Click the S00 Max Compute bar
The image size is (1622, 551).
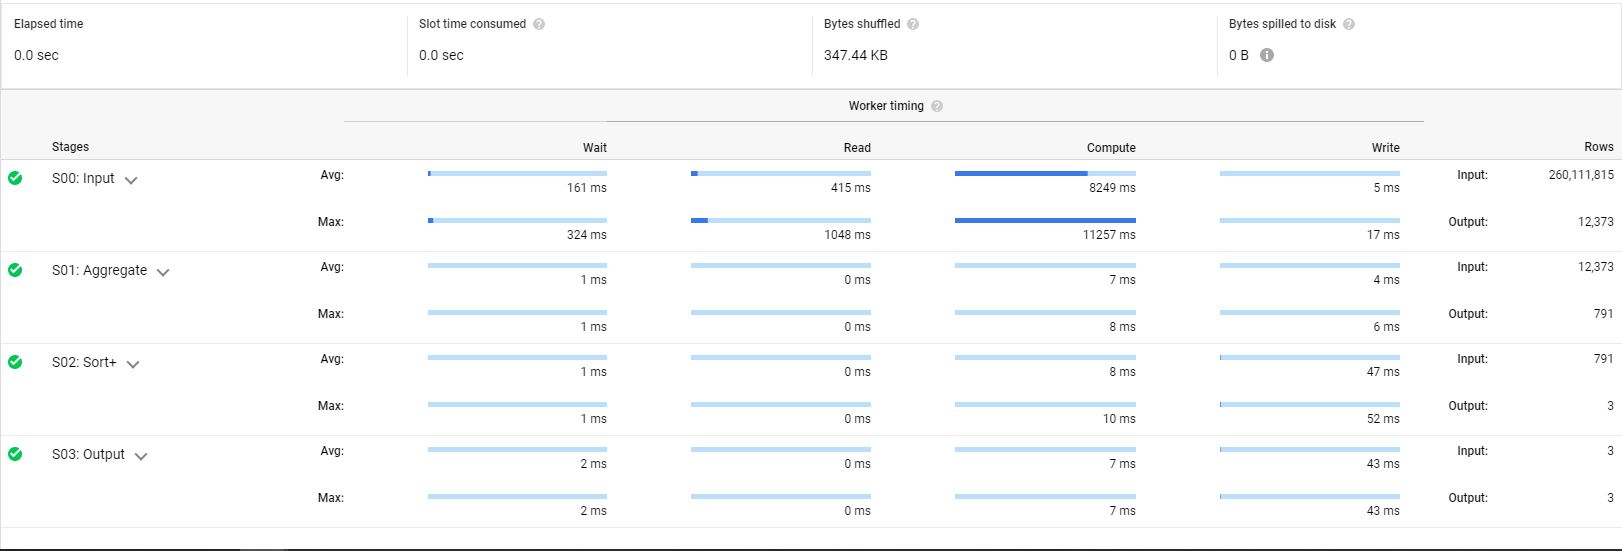pyautogui.click(x=1045, y=220)
